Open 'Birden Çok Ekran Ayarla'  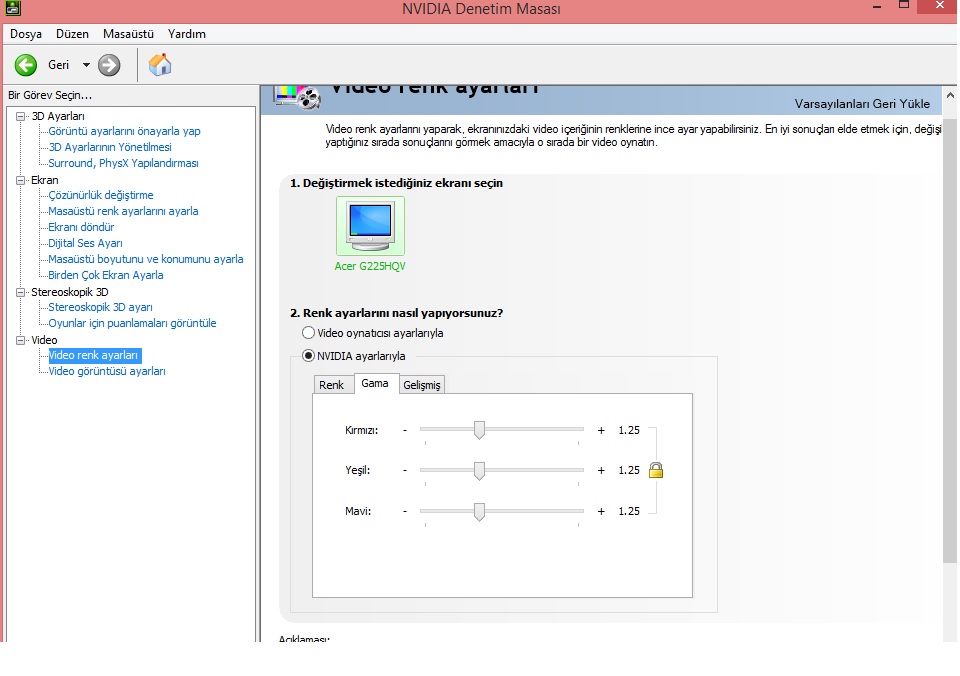click(x=106, y=275)
